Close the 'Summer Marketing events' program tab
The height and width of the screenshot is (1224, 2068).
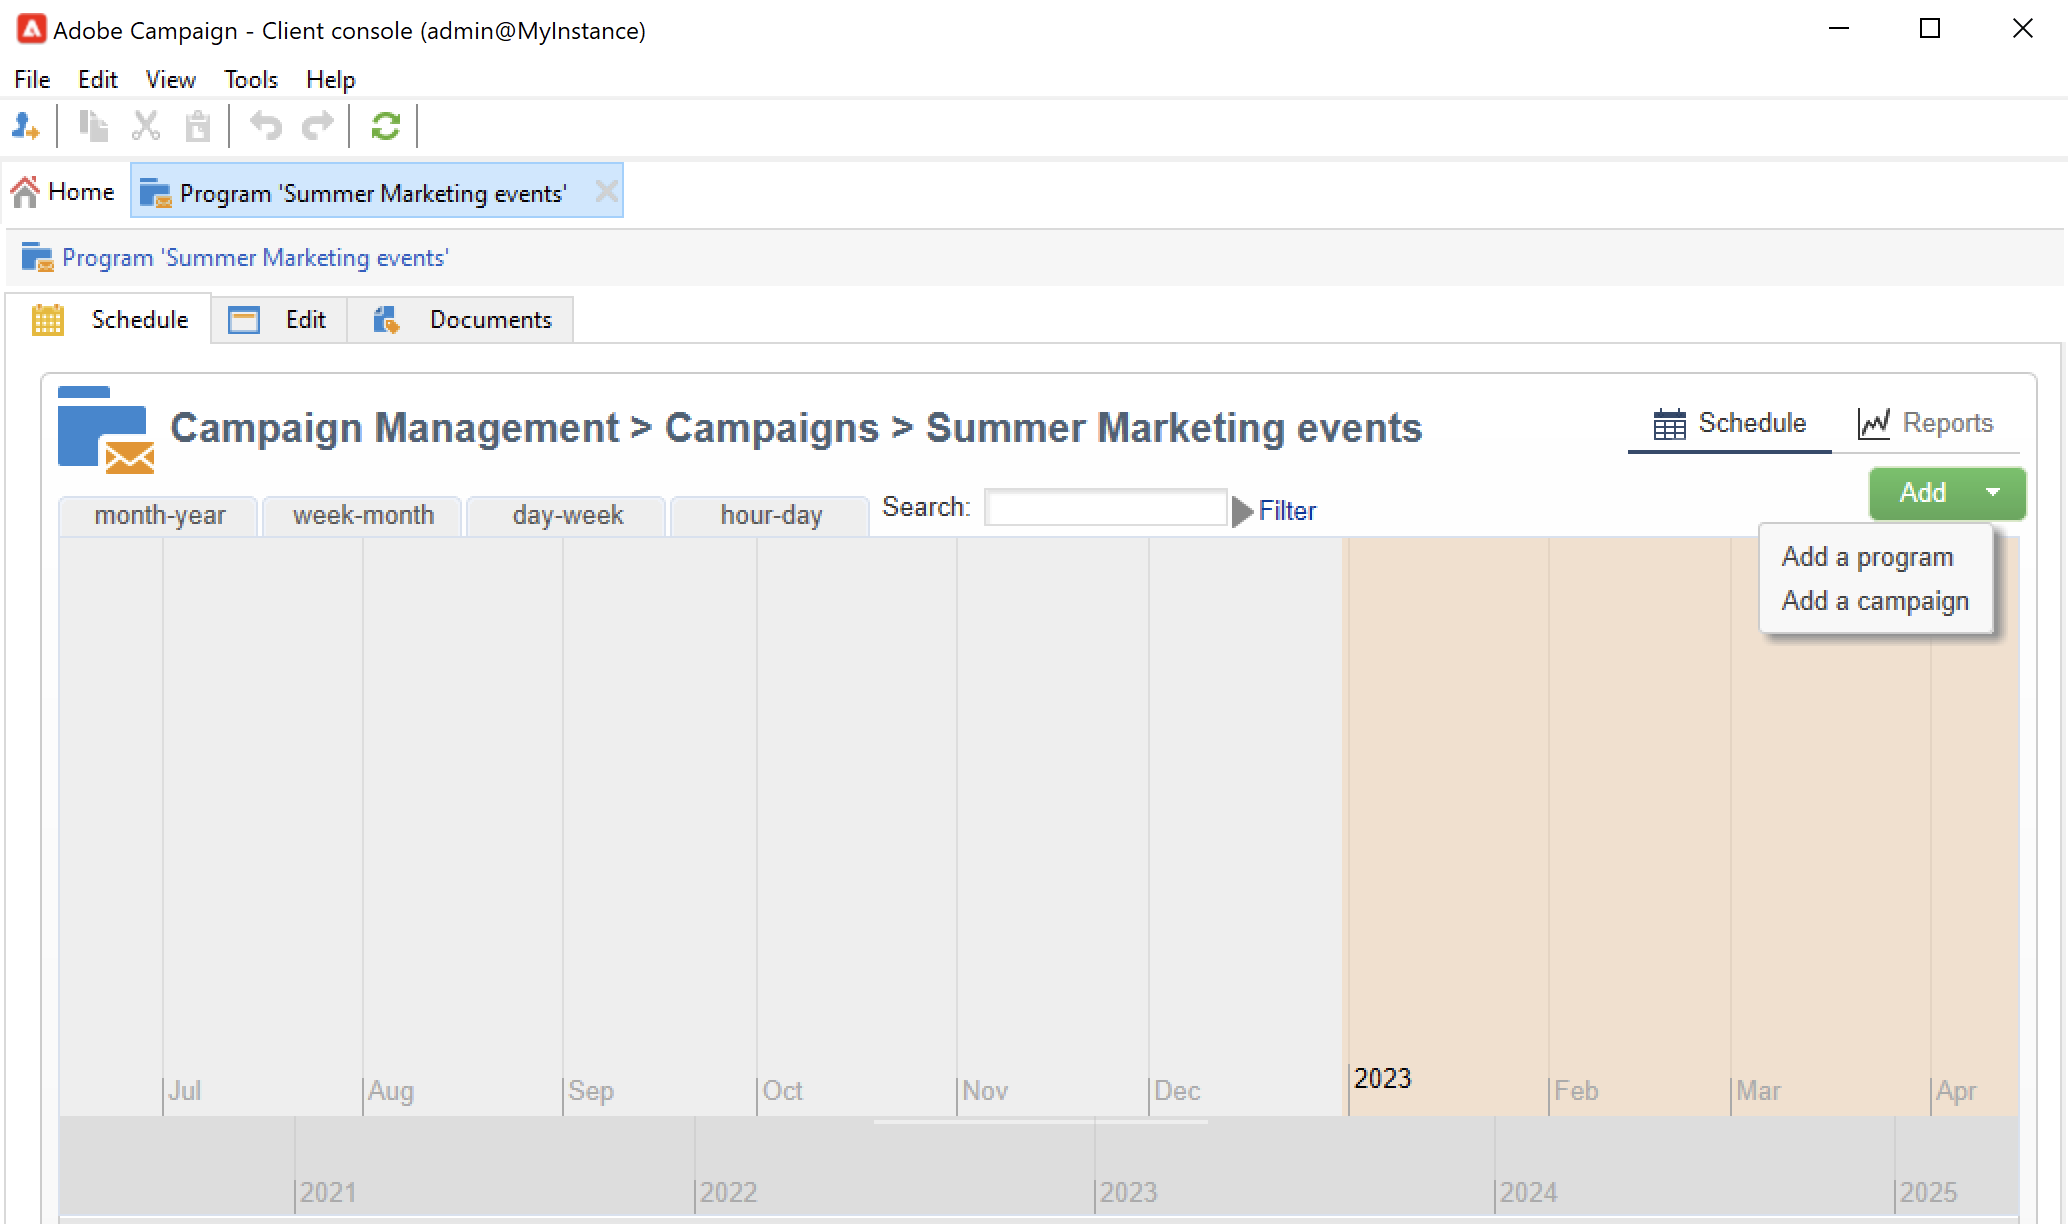pos(606,191)
